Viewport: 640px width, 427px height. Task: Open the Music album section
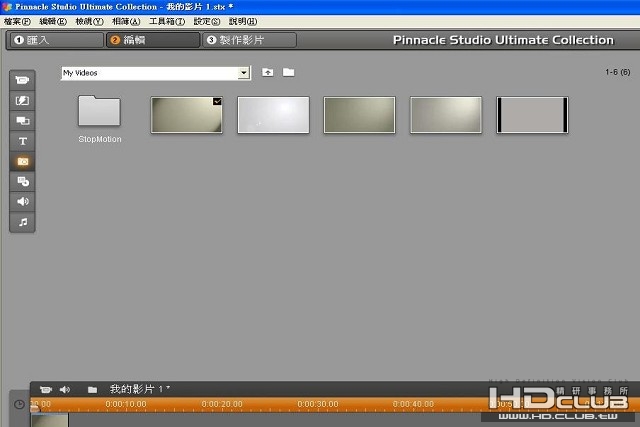tap(22, 222)
